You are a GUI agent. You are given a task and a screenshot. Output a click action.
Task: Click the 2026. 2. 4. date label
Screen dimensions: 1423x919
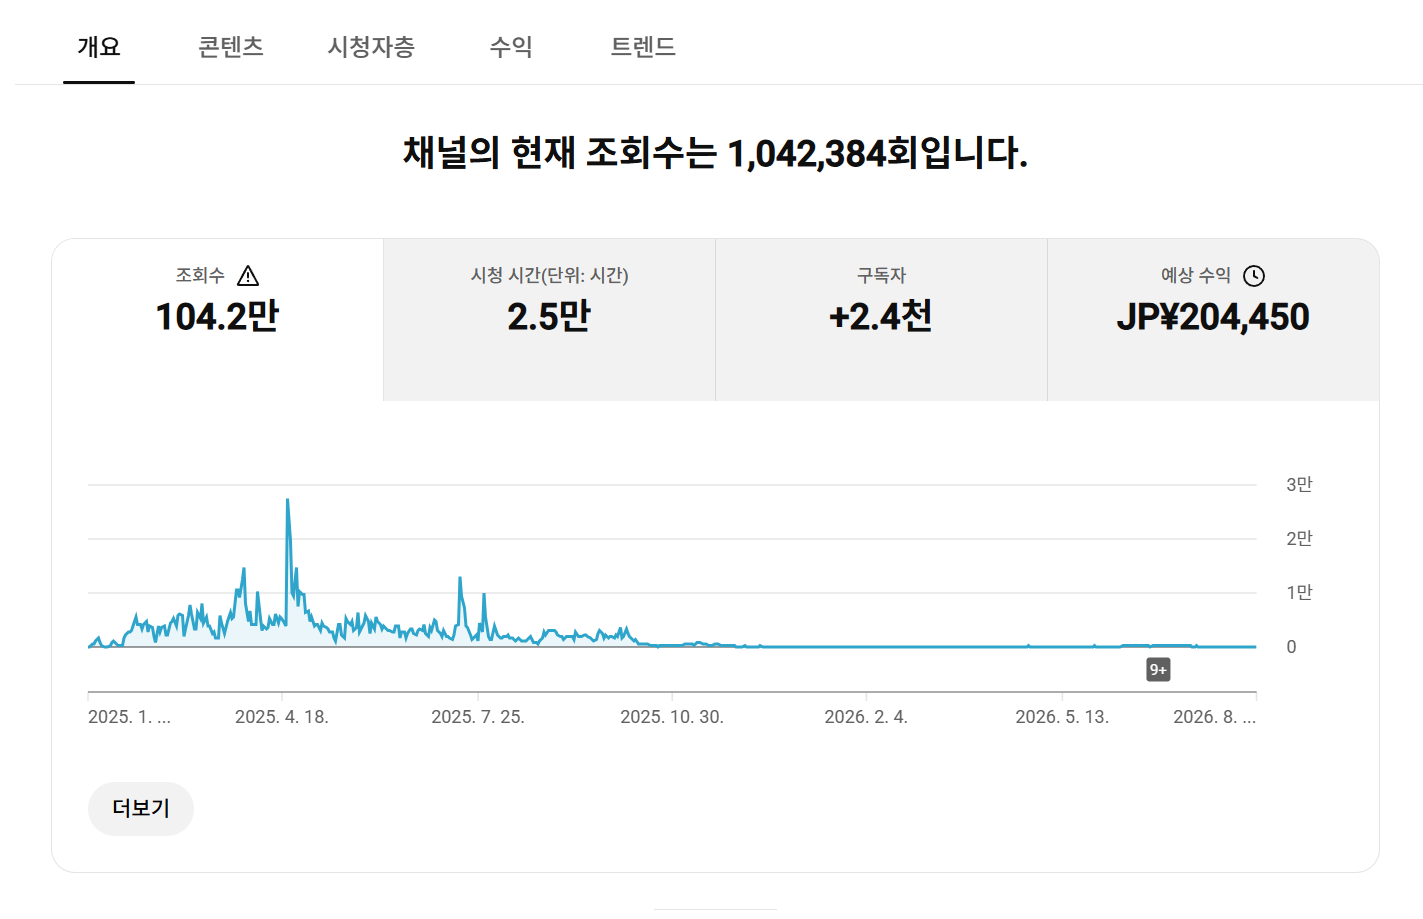click(x=866, y=717)
